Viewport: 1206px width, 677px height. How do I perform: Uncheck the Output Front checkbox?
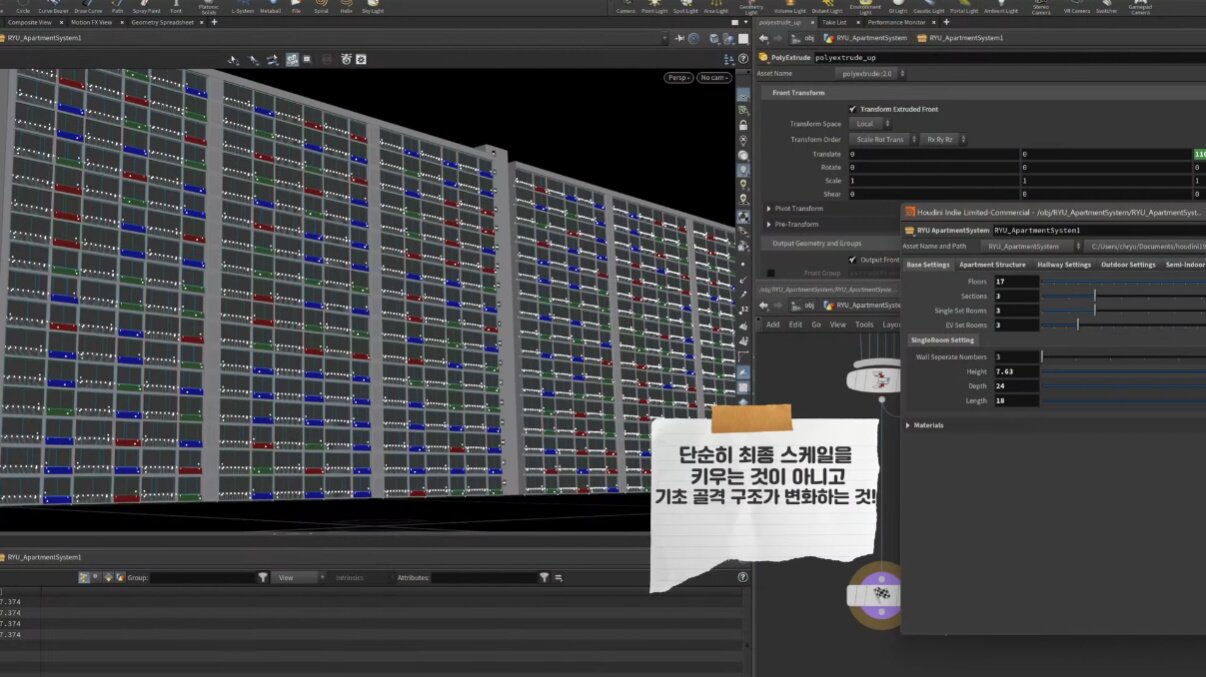pos(852,259)
